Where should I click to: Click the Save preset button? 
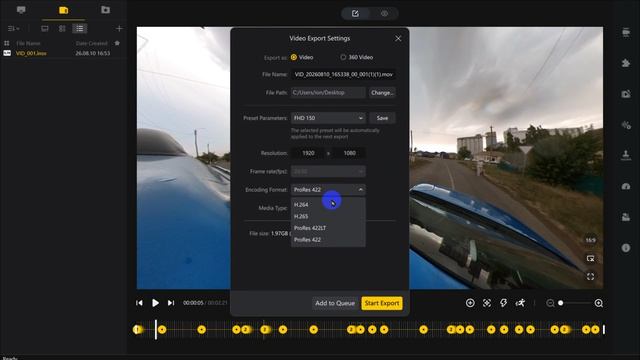point(382,118)
